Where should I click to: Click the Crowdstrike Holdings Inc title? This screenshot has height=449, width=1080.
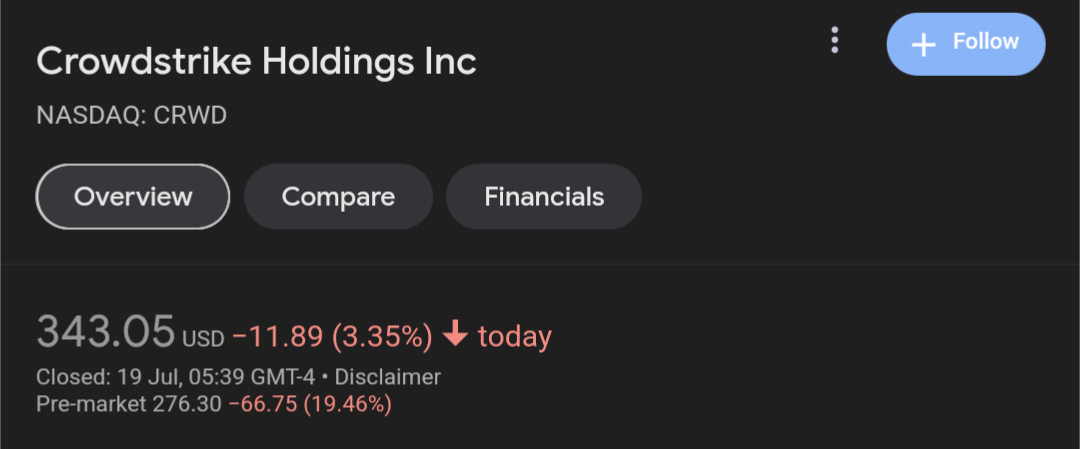point(256,62)
